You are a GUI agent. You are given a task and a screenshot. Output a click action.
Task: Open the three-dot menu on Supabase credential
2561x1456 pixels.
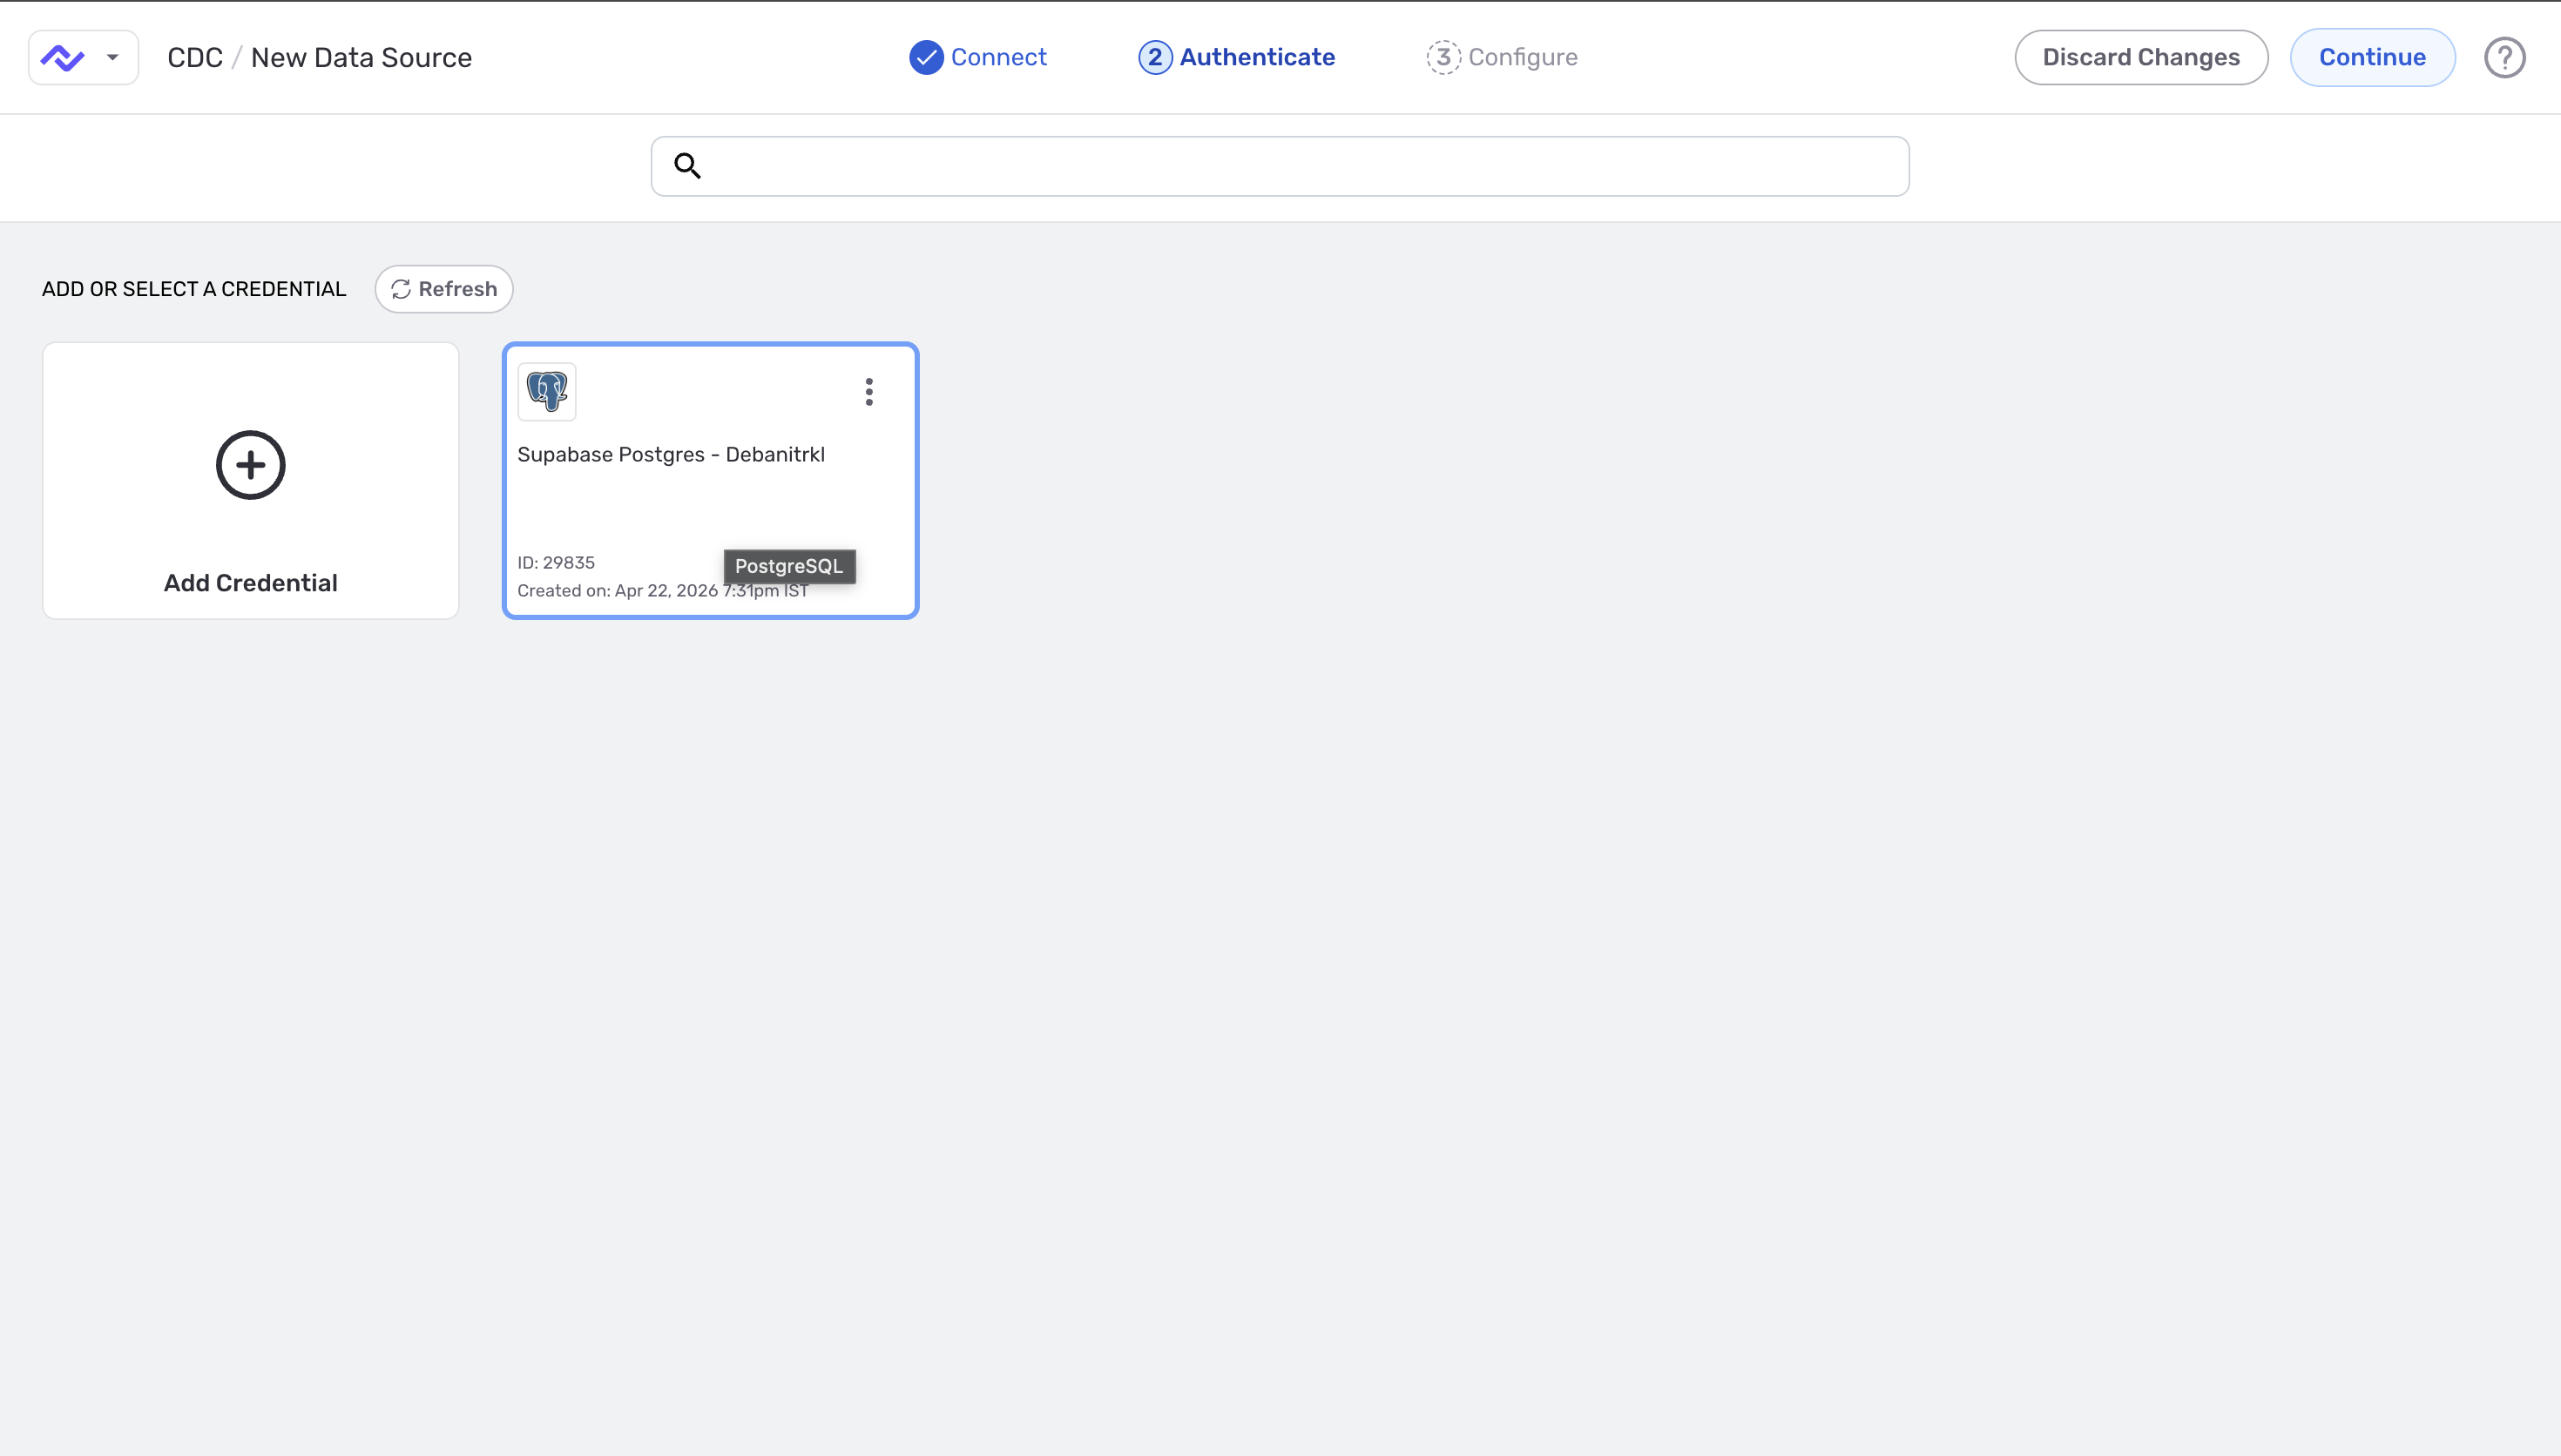pos(869,392)
